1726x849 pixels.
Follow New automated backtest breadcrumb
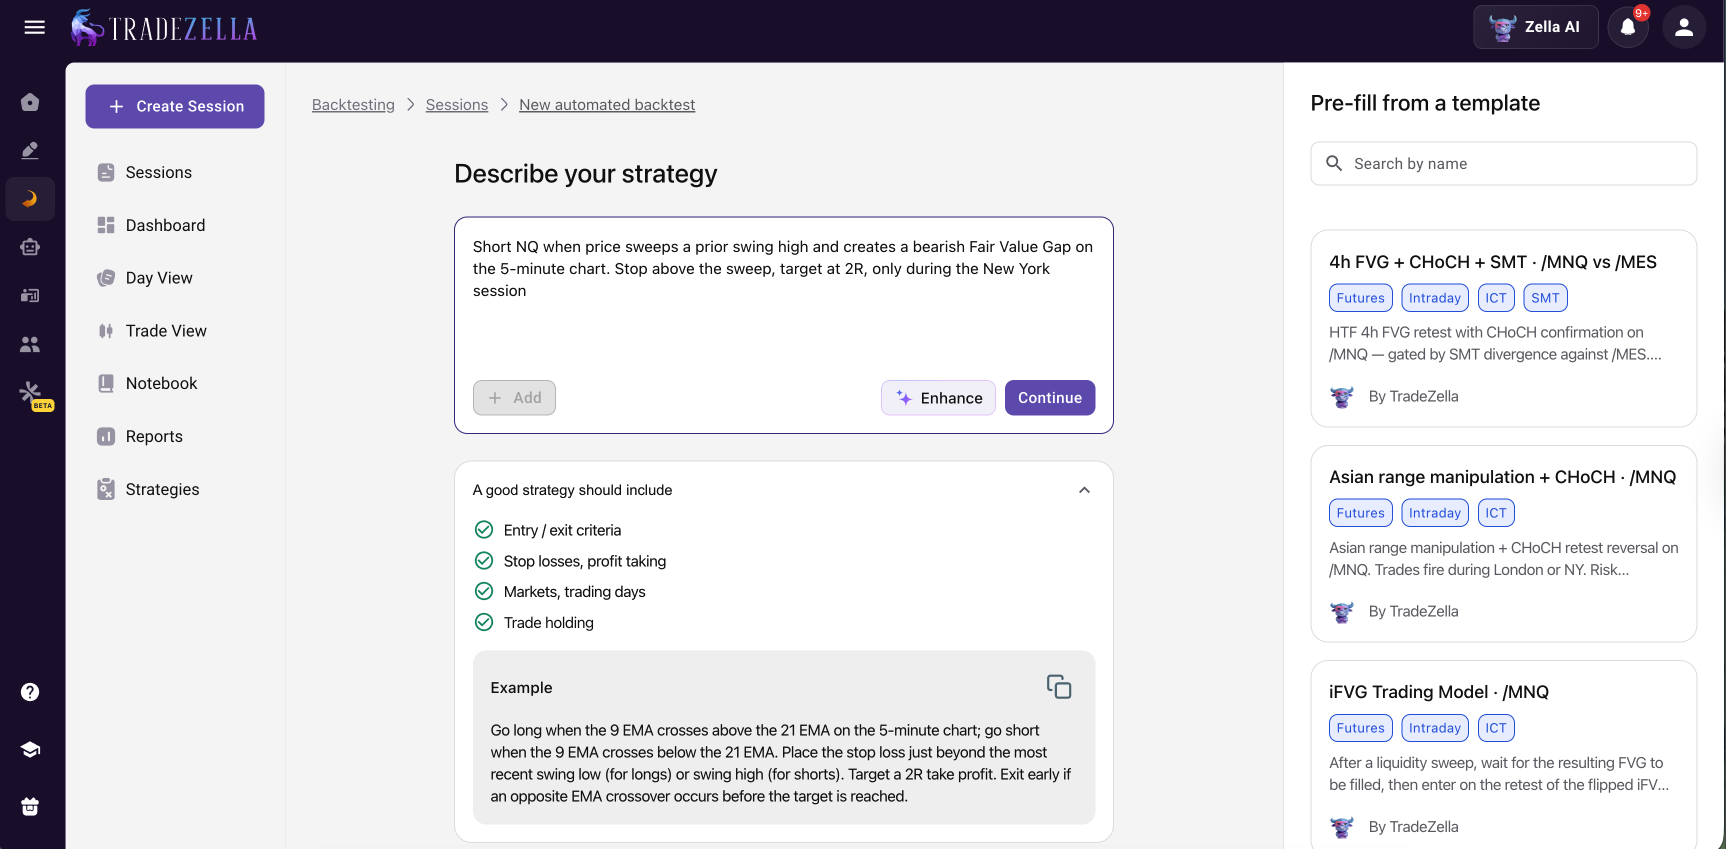click(x=607, y=105)
